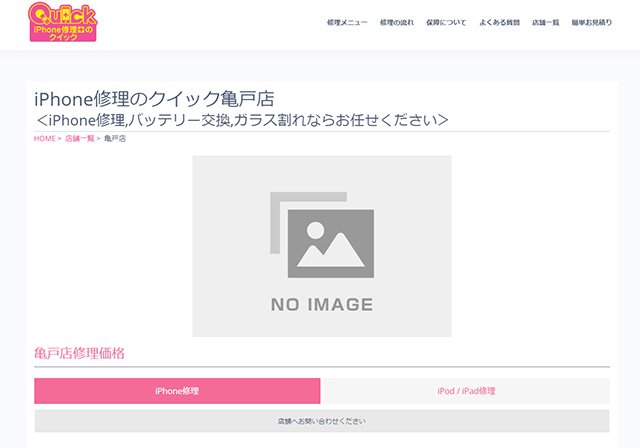
Task: Open the 簡単お見積り navigation item
Action: click(x=592, y=23)
